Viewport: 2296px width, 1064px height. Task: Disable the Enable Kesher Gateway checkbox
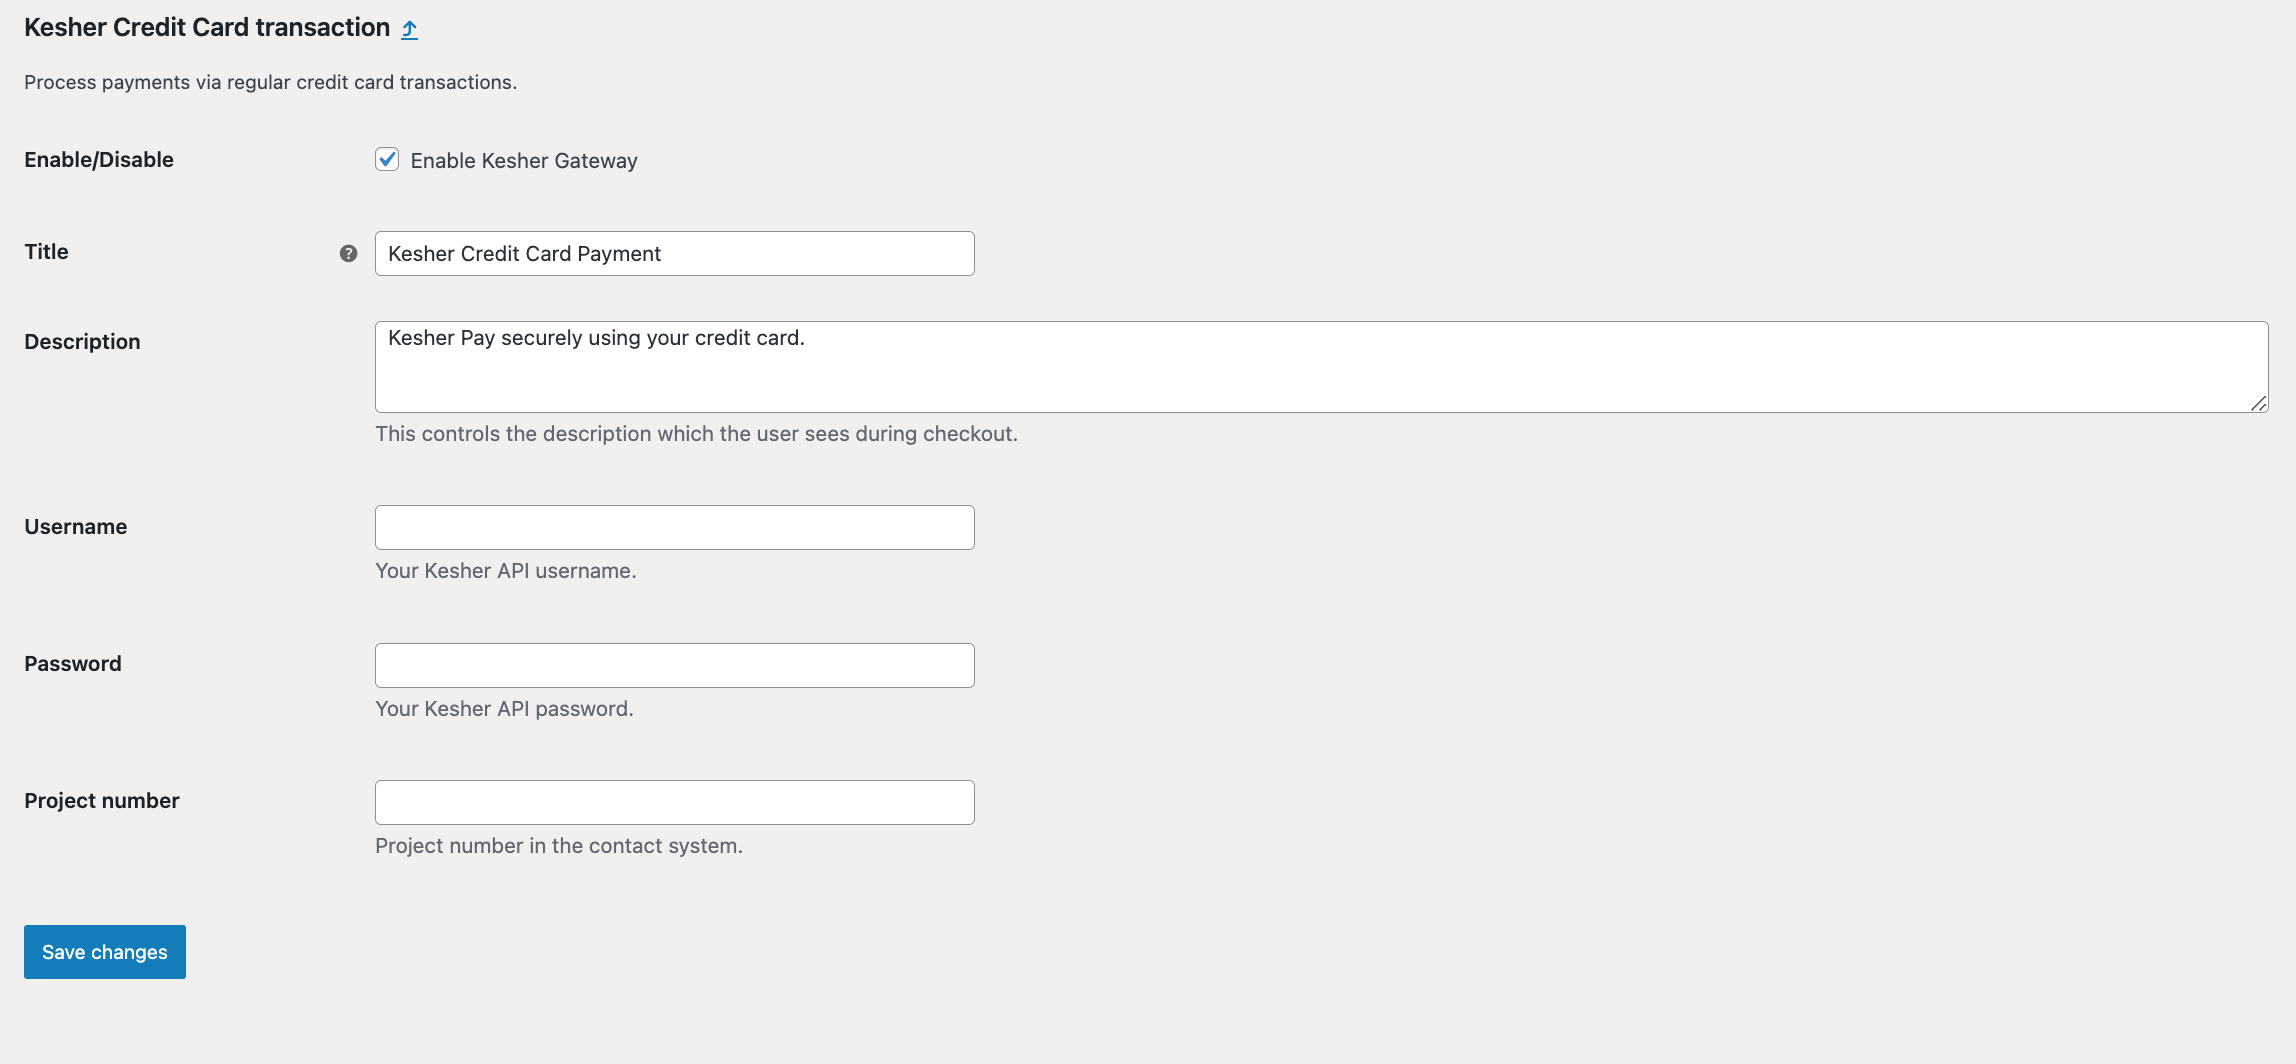point(387,159)
